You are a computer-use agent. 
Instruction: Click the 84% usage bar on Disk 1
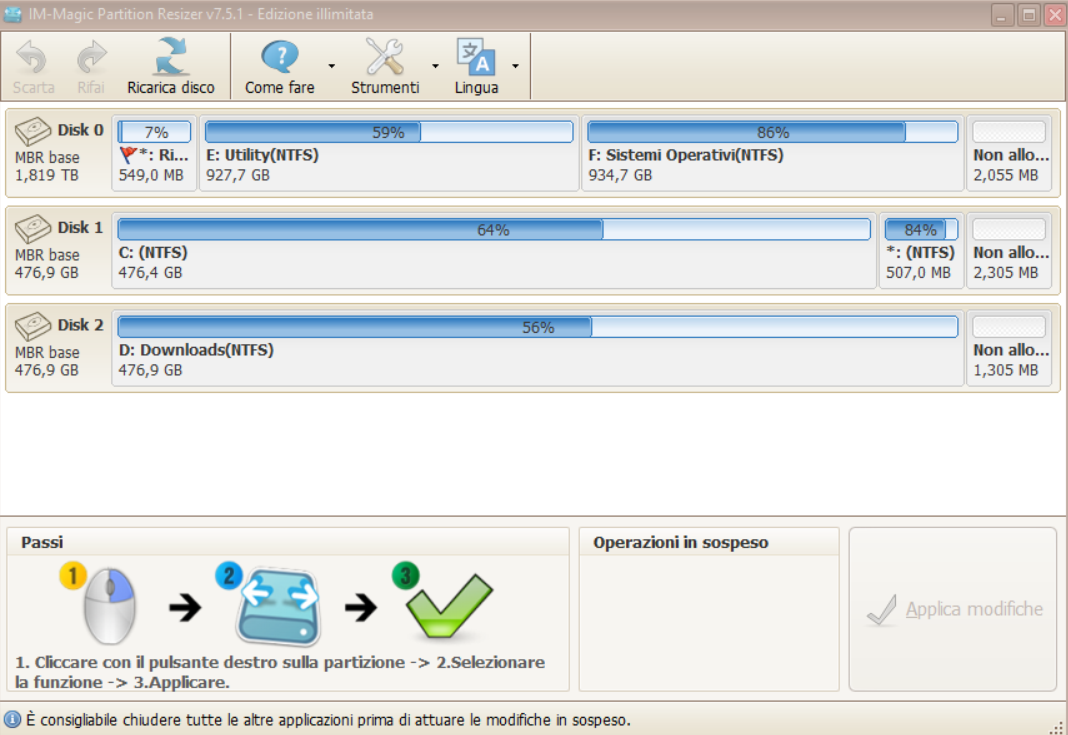921,230
